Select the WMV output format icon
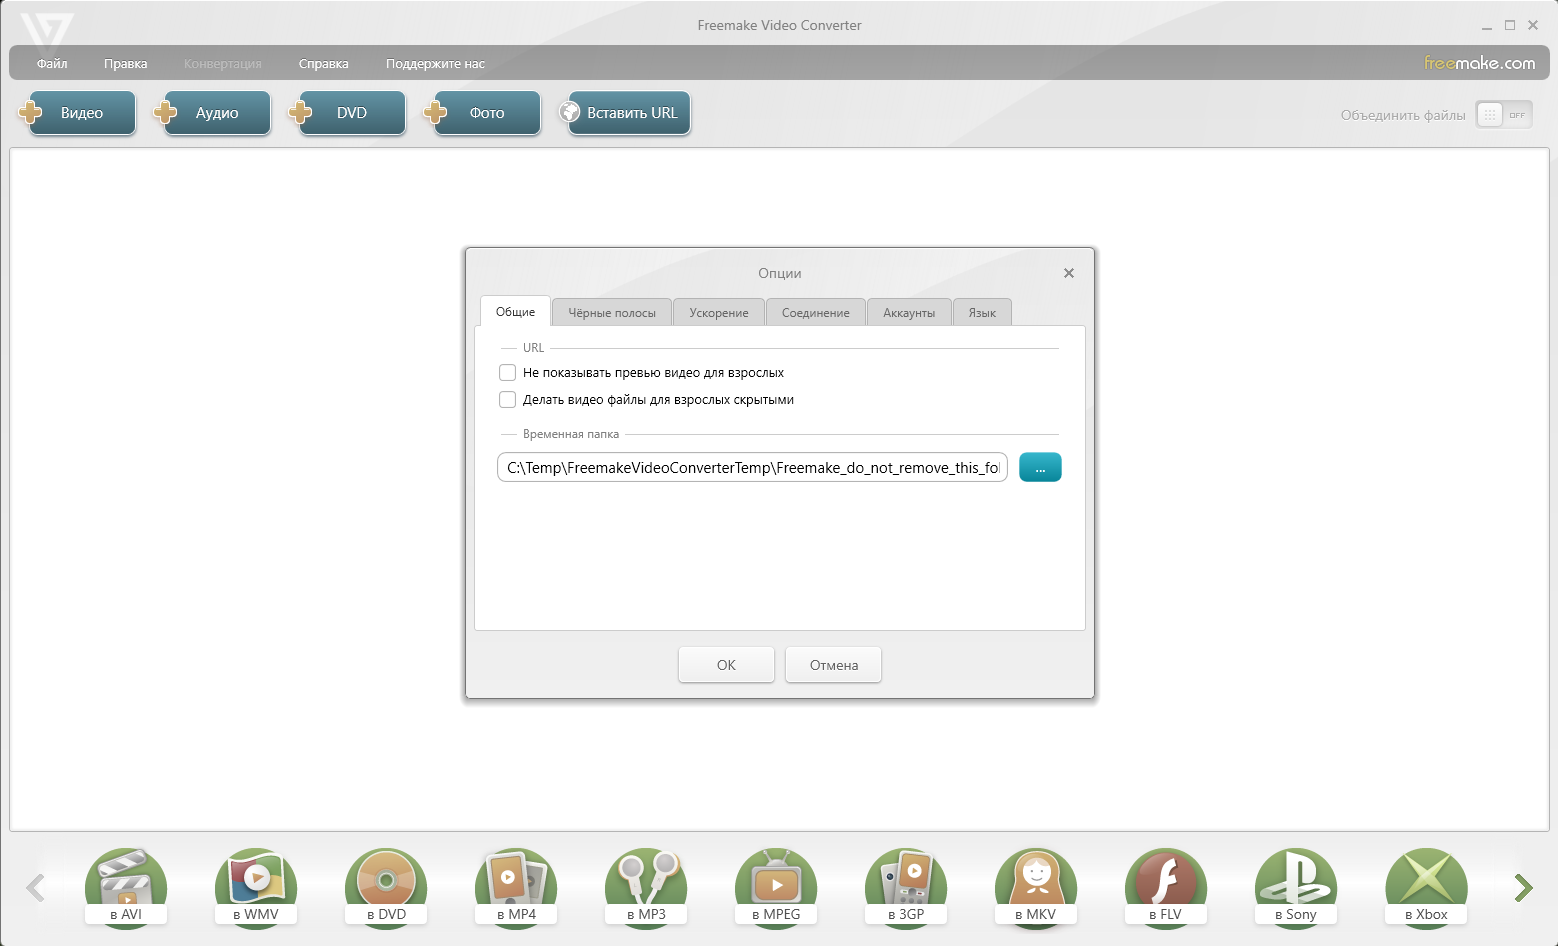 256,886
